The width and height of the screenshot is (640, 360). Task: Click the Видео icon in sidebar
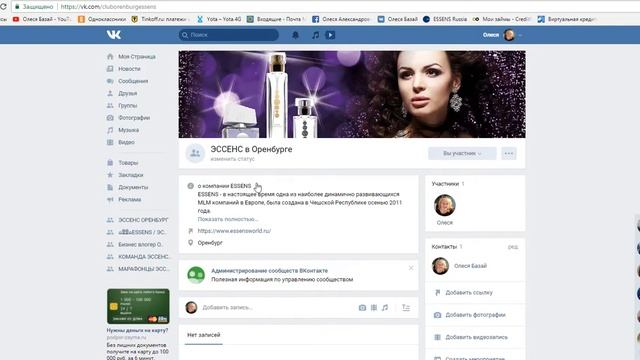click(110, 142)
